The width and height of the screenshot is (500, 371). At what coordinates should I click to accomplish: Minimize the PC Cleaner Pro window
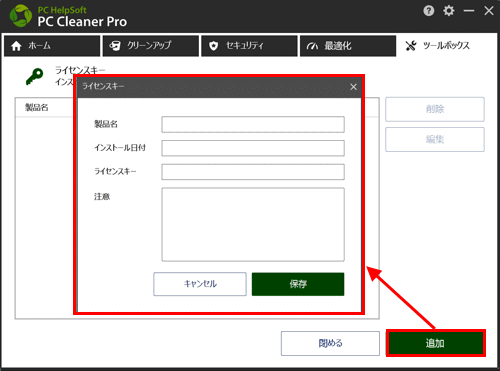(469, 11)
